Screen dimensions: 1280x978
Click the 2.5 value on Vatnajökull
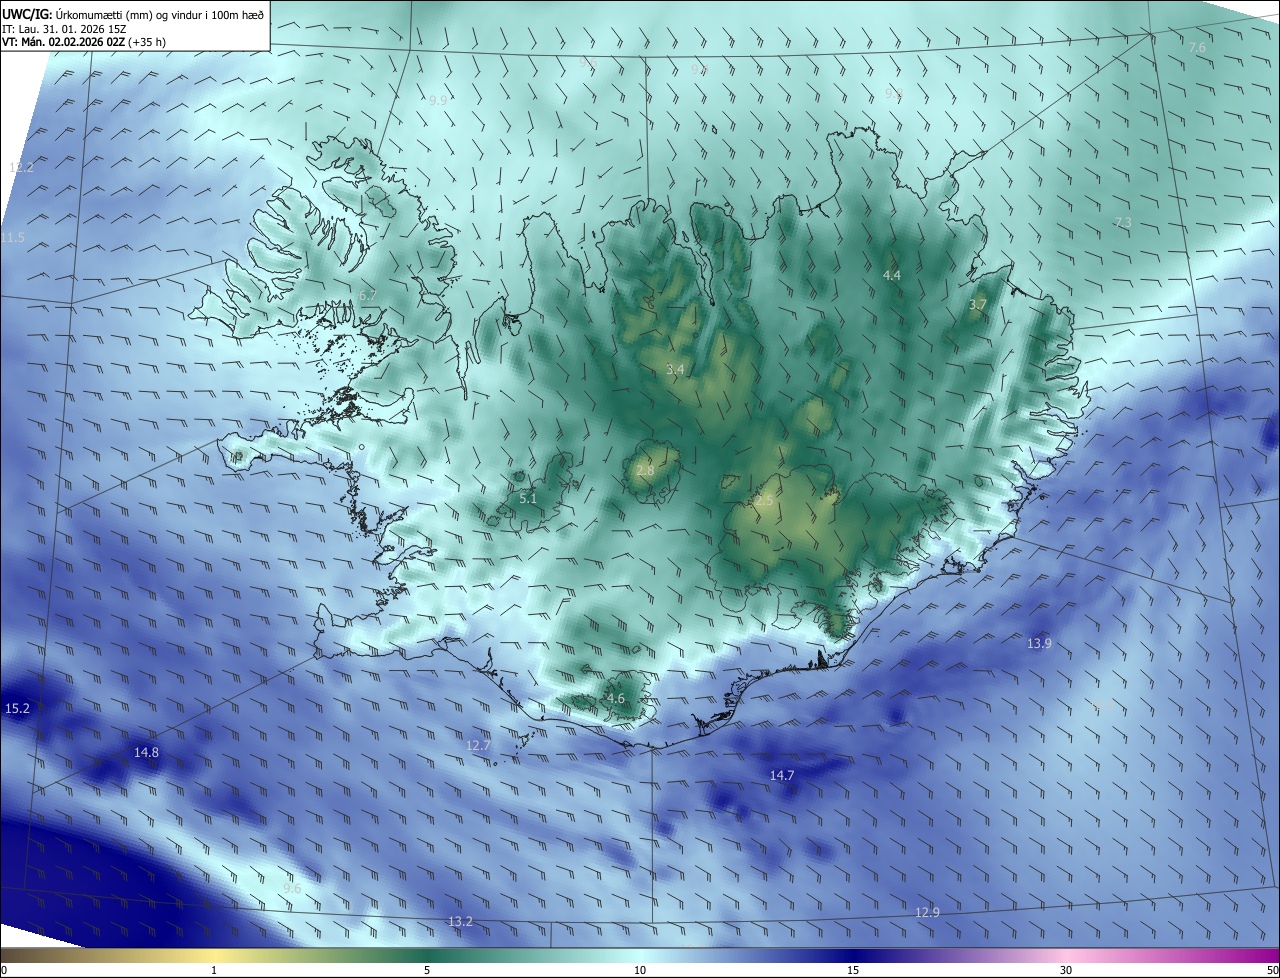pyautogui.click(x=763, y=500)
